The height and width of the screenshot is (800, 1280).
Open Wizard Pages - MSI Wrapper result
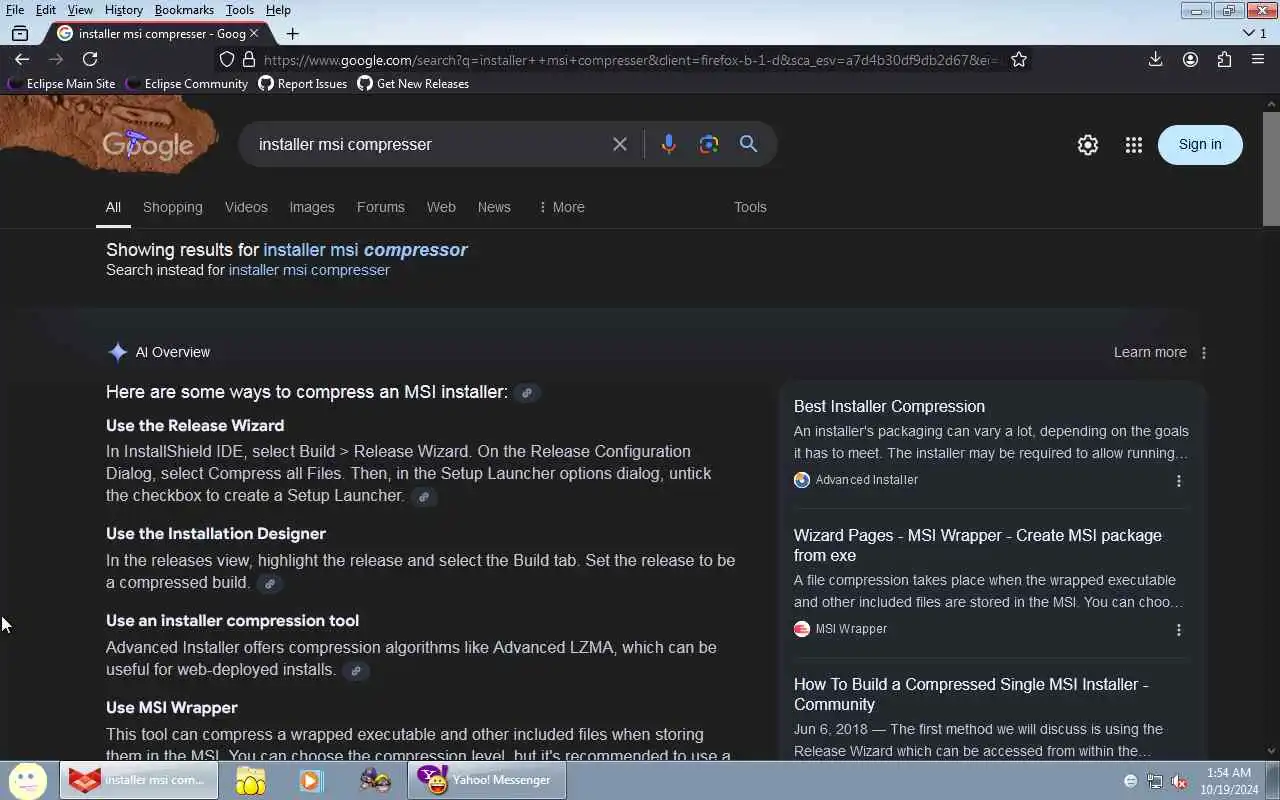tap(978, 545)
